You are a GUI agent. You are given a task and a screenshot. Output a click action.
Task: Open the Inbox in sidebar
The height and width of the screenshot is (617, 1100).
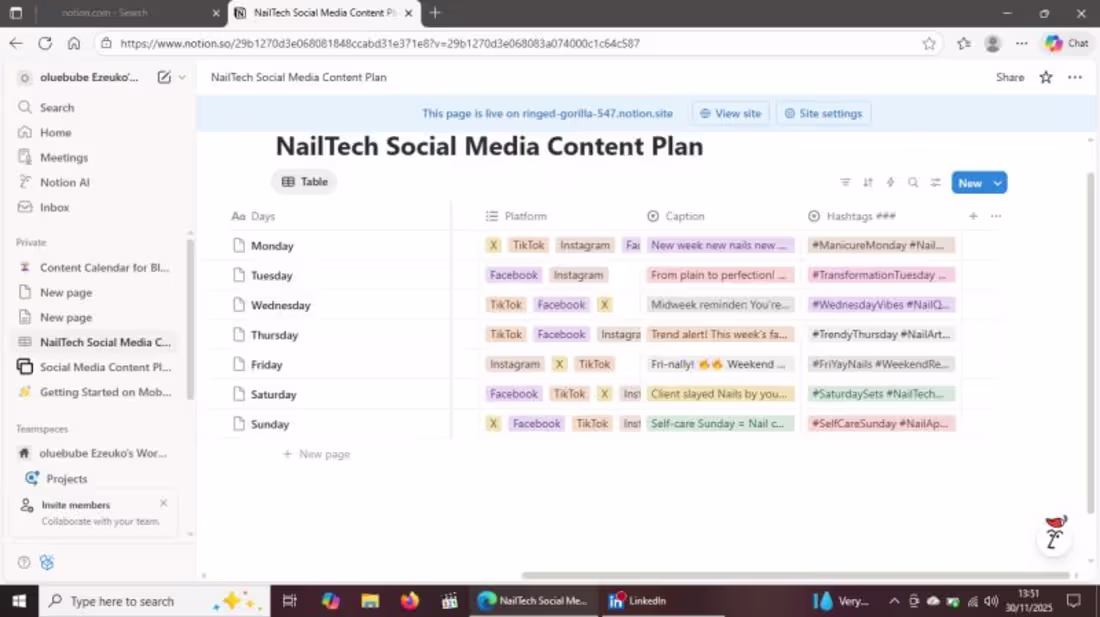click(54, 208)
